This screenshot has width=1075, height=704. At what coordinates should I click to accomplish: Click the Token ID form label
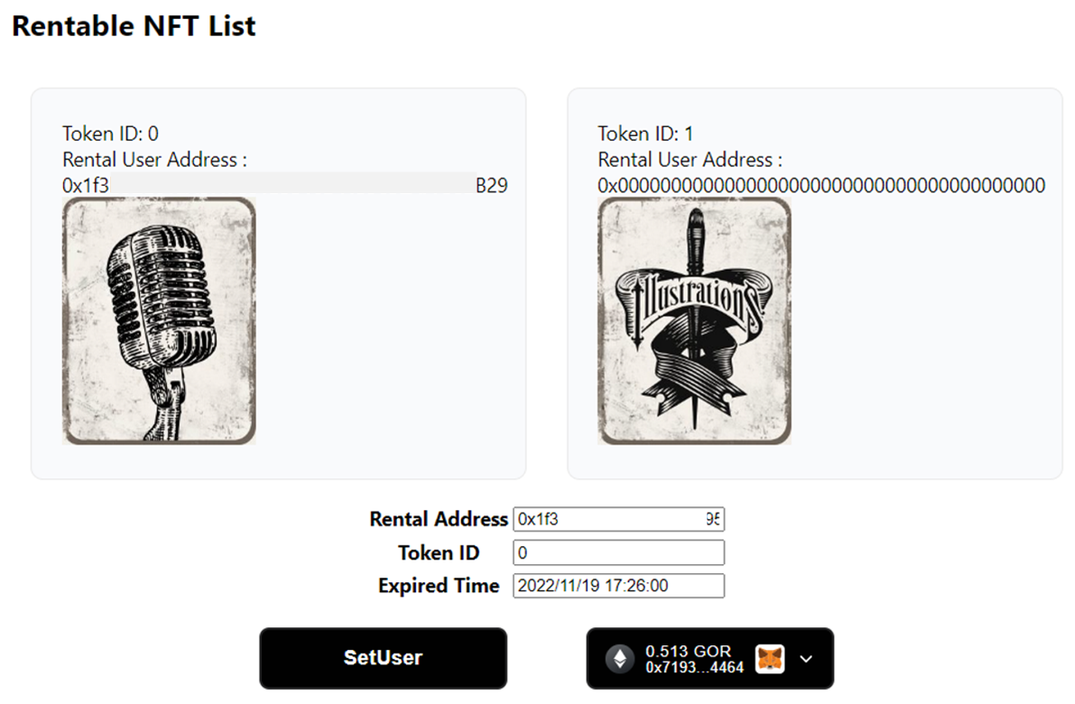pyautogui.click(x=438, y=553)
